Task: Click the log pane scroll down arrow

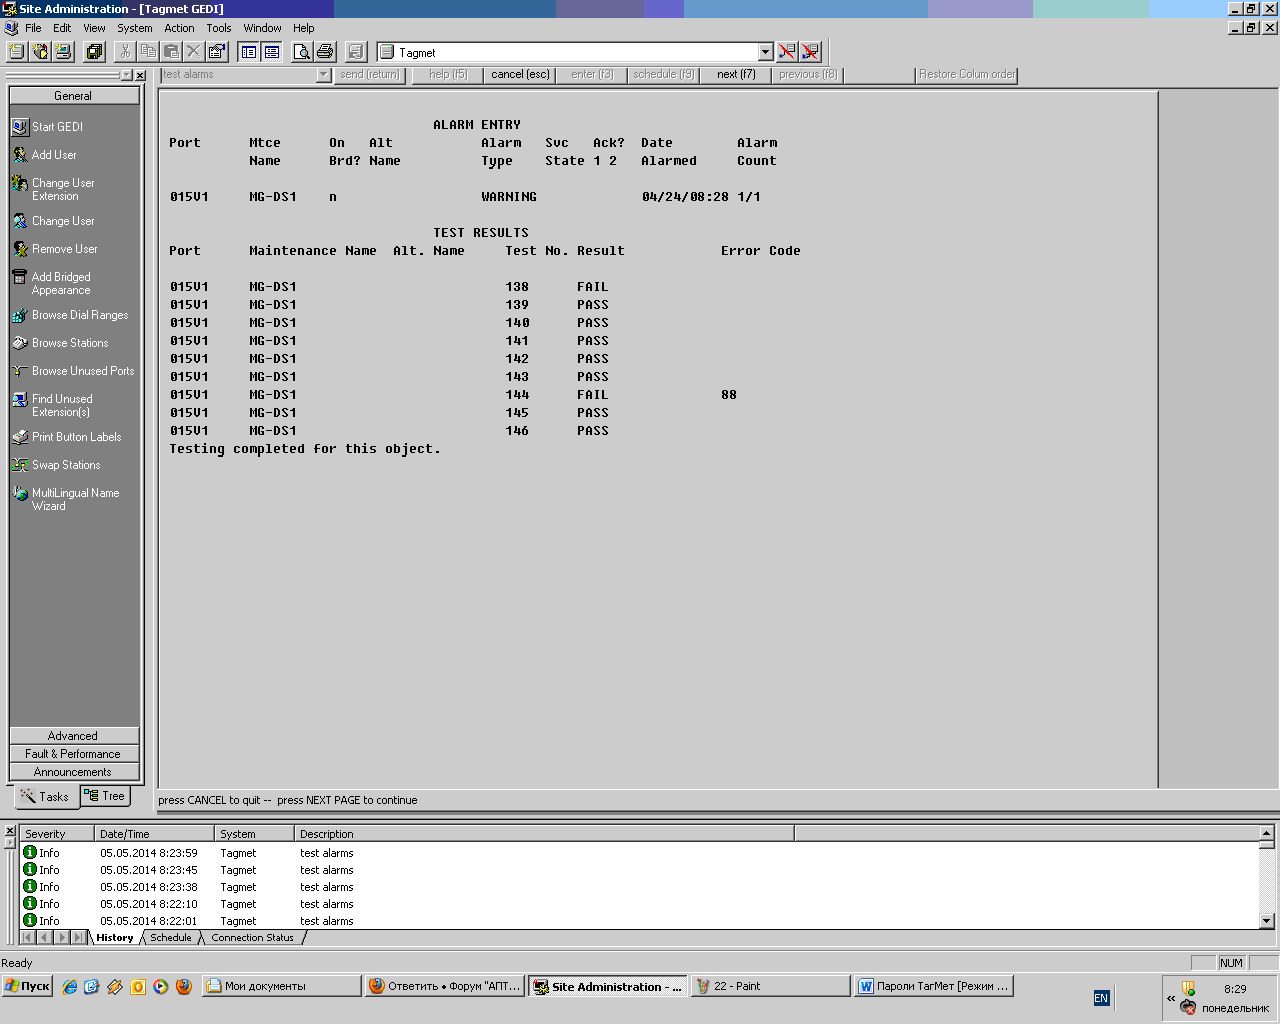Action: 1266,921
